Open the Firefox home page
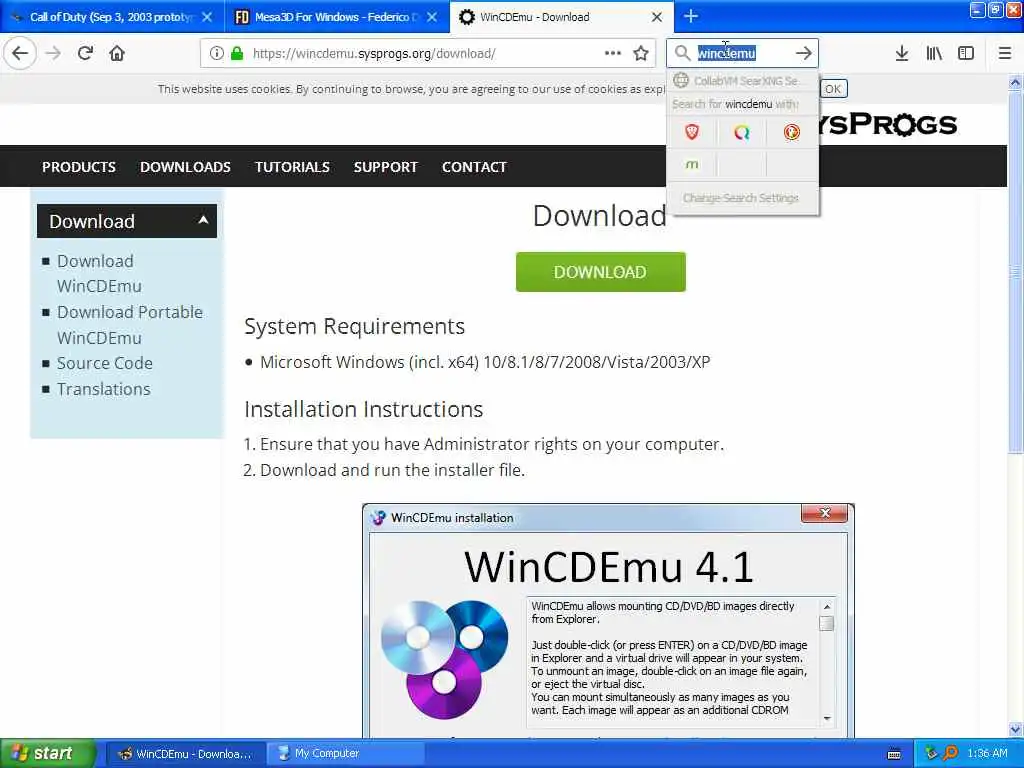The height and width of the screenshot is (768, 1024). tap(117, 53)
